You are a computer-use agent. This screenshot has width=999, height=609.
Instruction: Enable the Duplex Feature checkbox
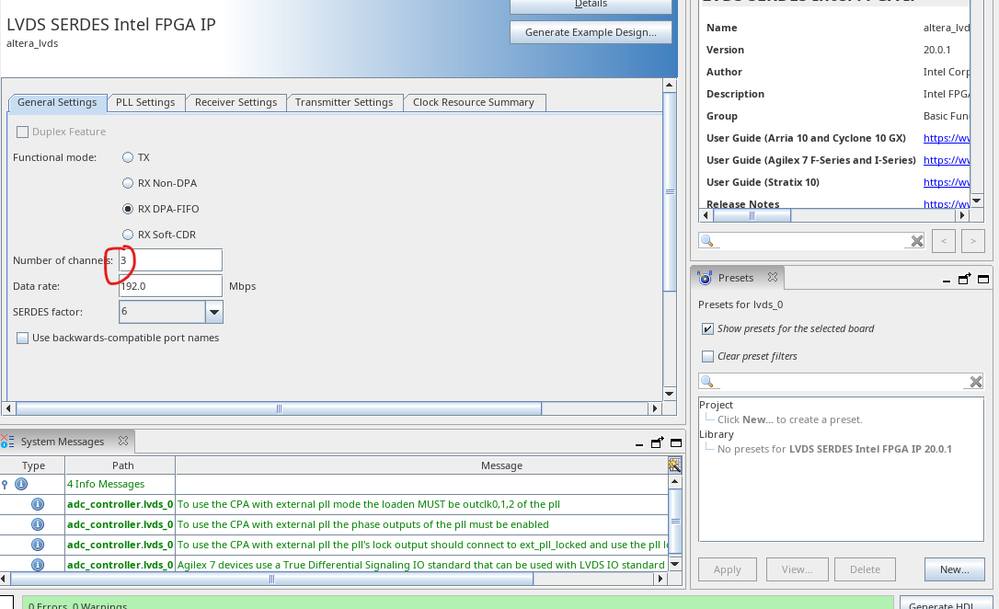click(22, 132)
